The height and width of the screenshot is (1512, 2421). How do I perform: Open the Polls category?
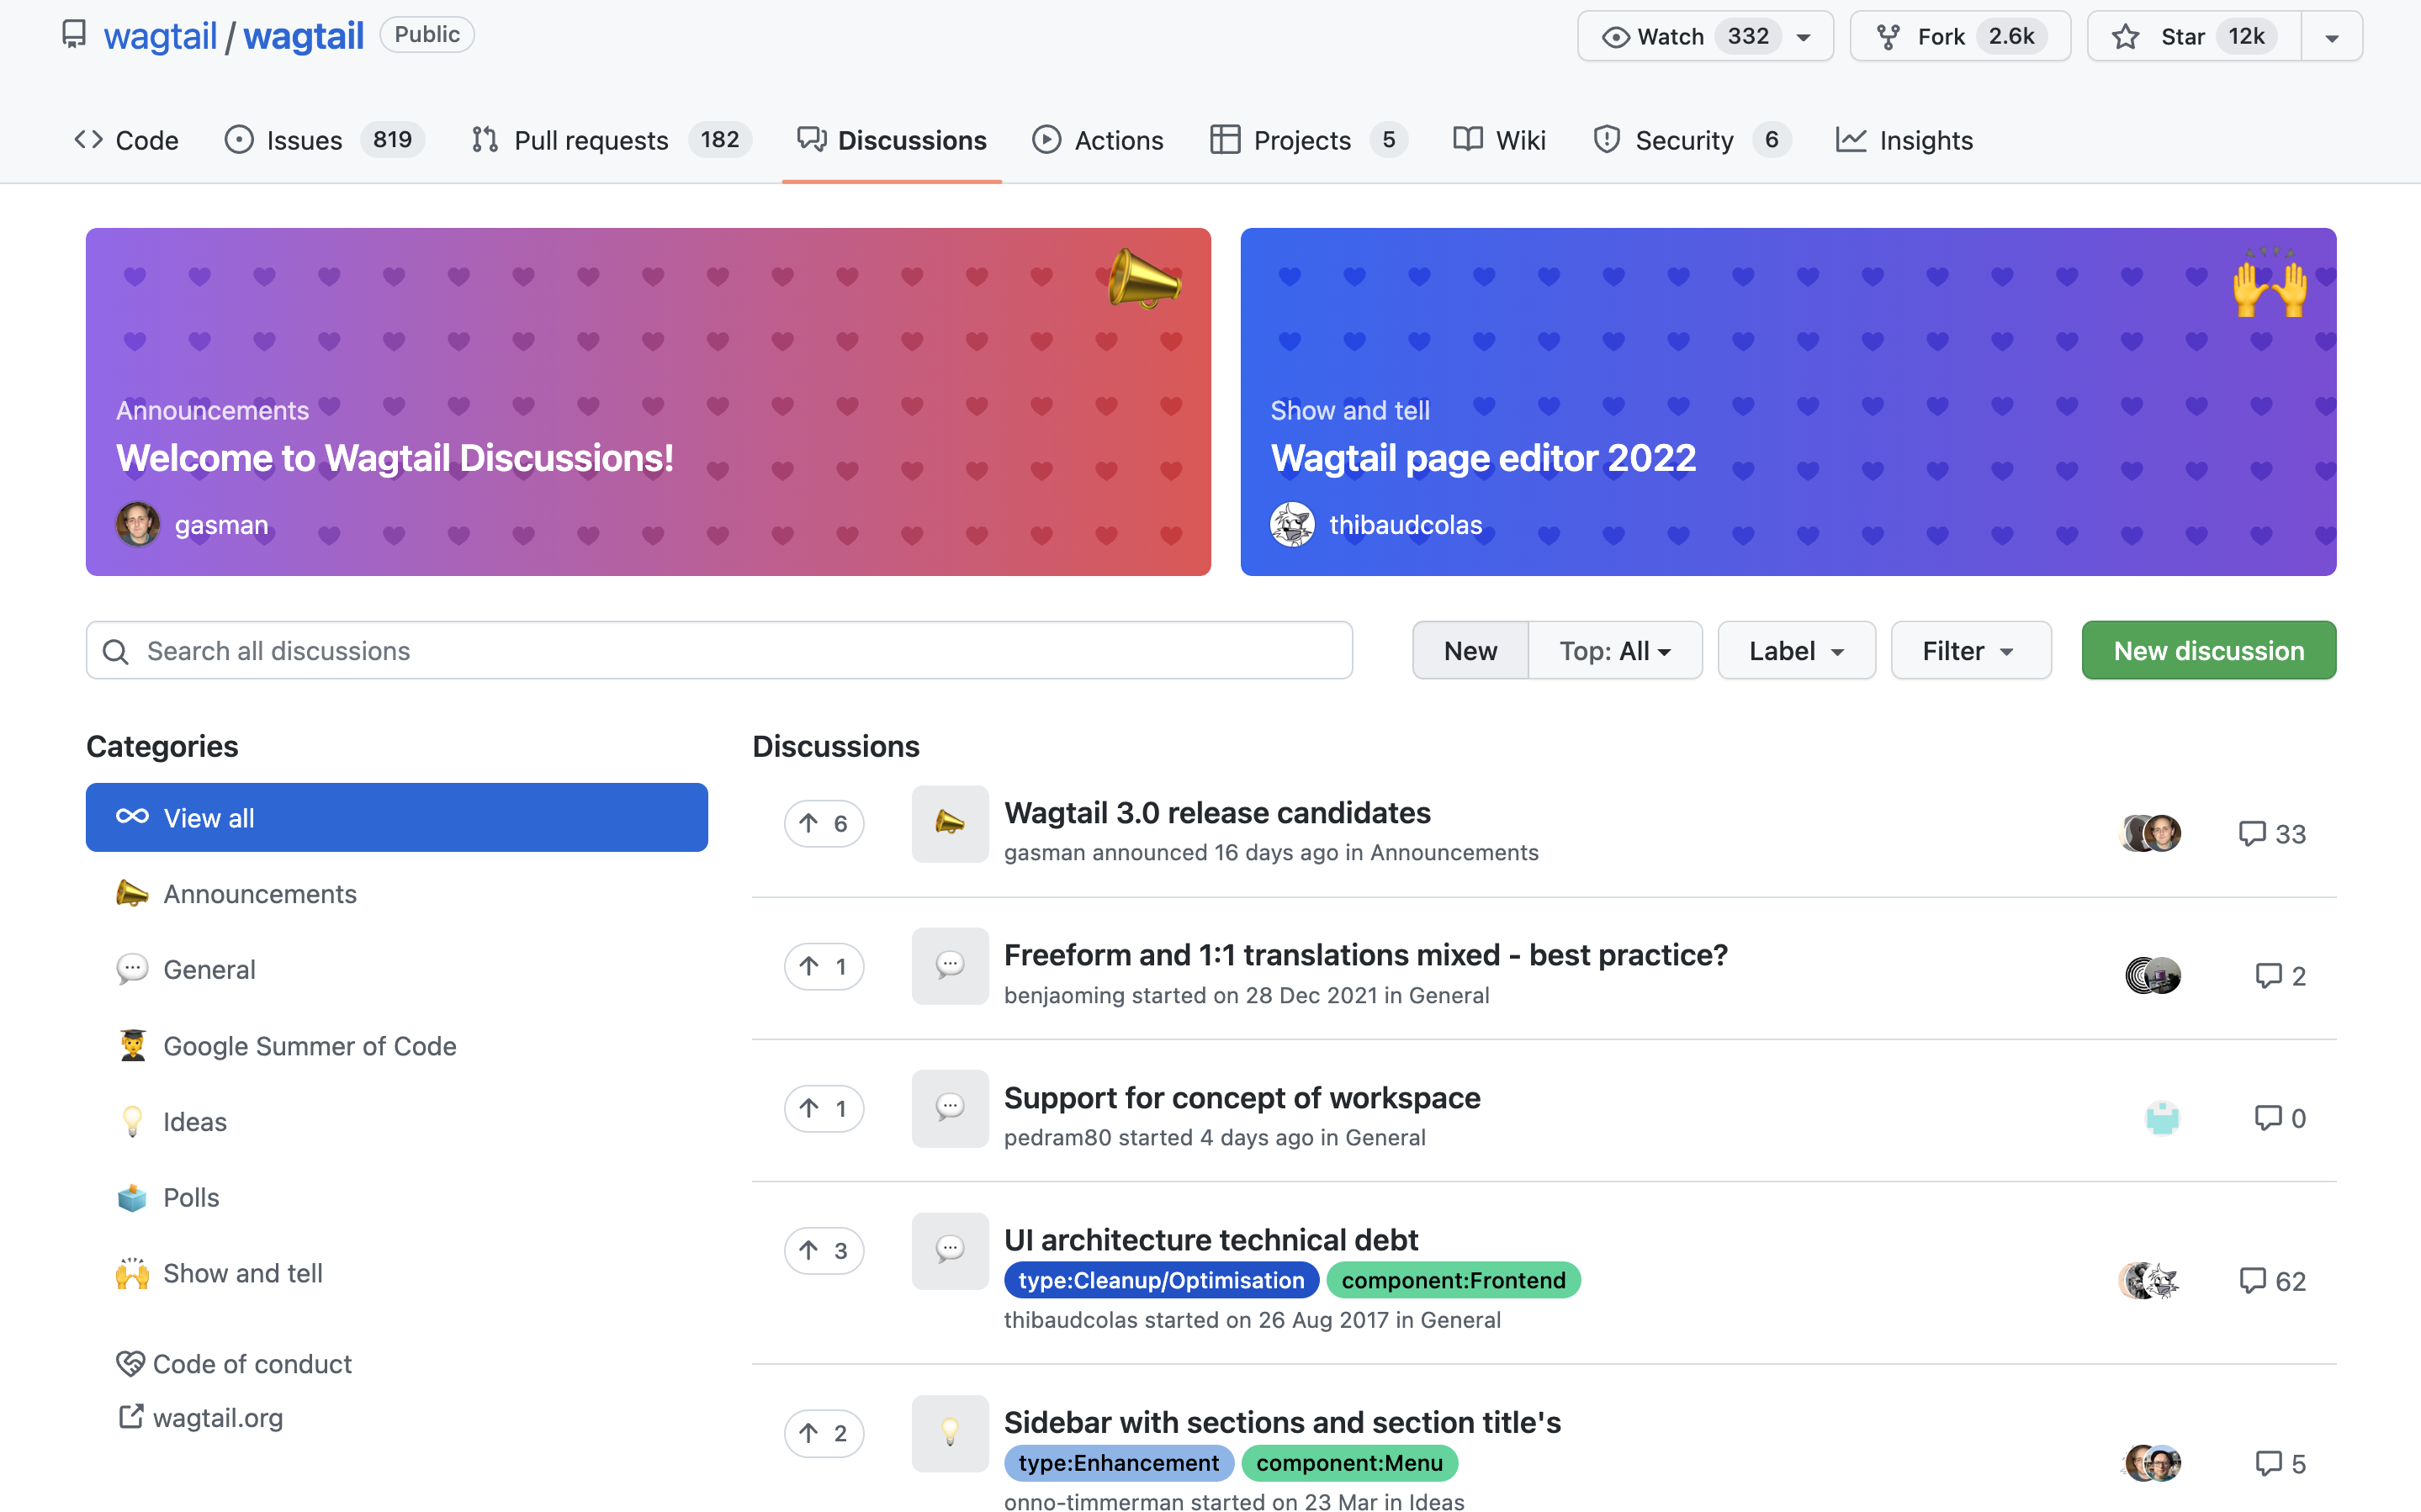click(x=190, y=1197)
